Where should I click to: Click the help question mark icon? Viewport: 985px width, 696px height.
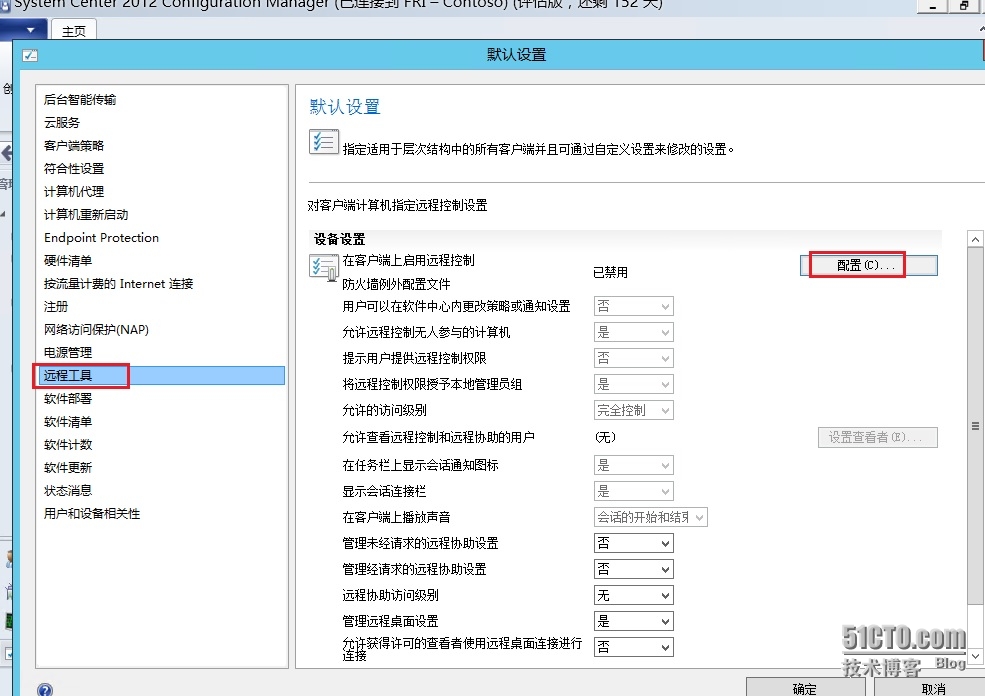pos(45,690)
